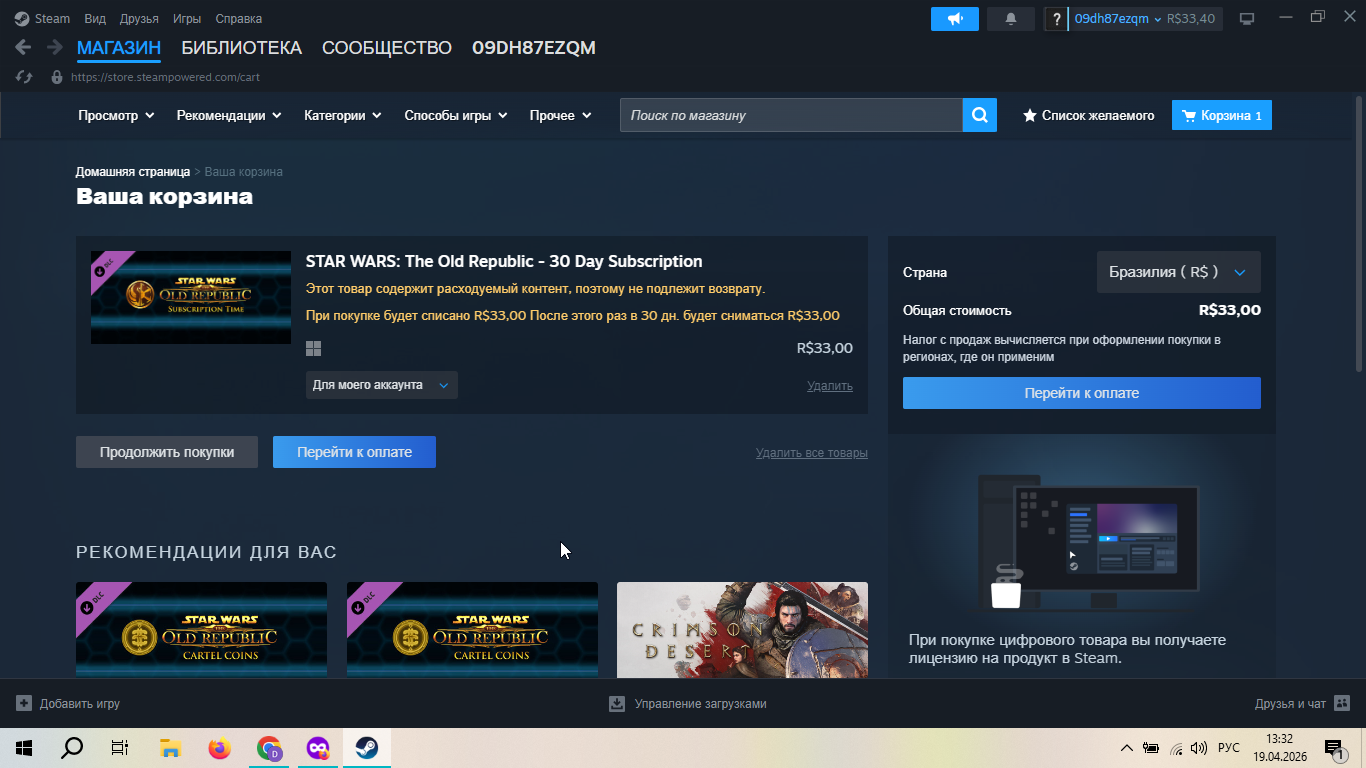The image size is (1366, 768).
Task: Click Продолжить покупки button
Action: click(167, 452)
